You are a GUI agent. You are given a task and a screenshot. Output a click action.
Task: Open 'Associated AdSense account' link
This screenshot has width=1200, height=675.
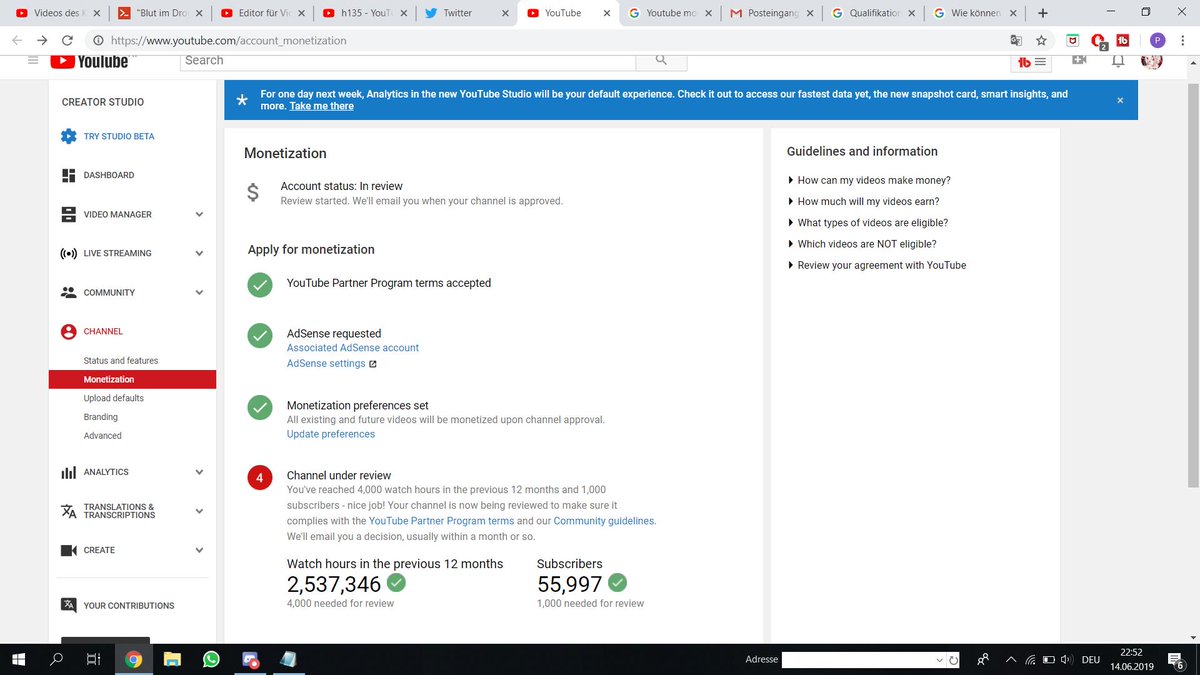(353, 348)
